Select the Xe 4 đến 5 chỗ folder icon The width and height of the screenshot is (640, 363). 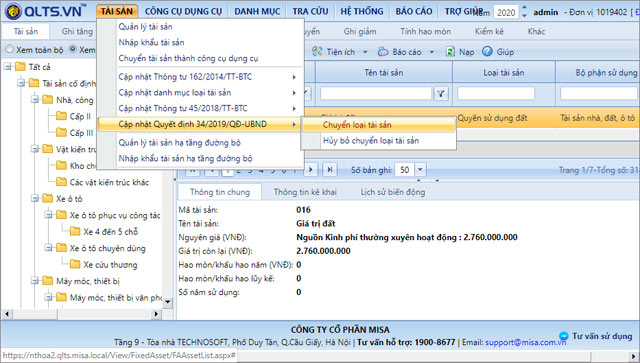75,232
